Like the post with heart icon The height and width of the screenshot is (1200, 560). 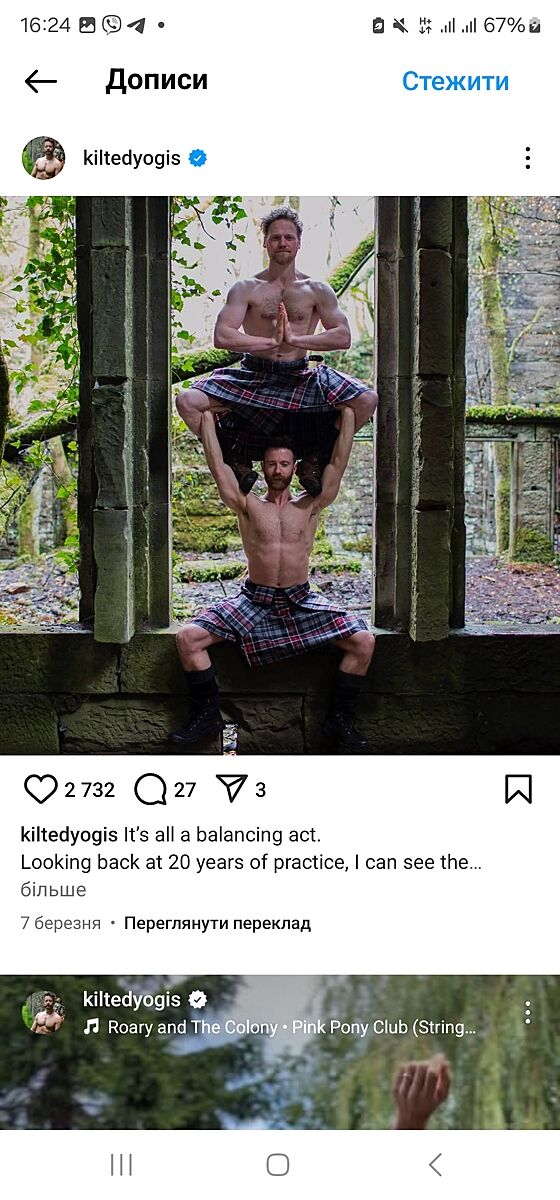pyautogui.click(x=40, y=790)
